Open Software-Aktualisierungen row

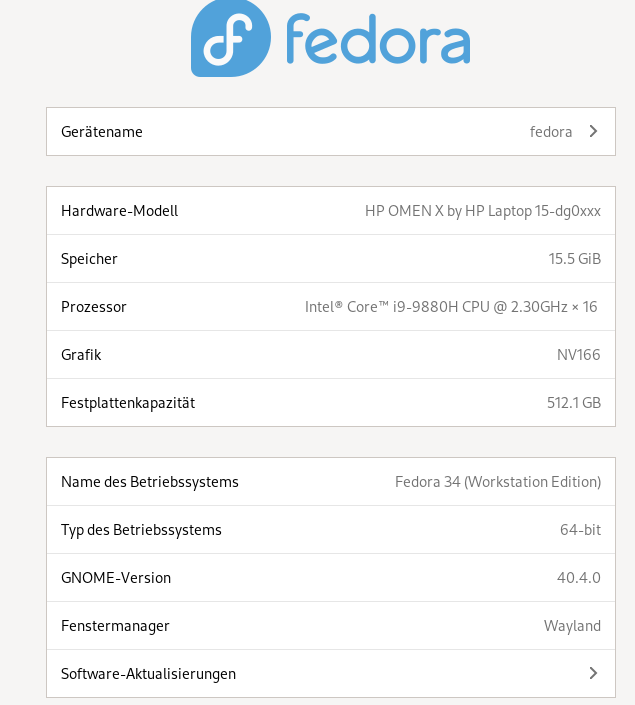(331, 673)
